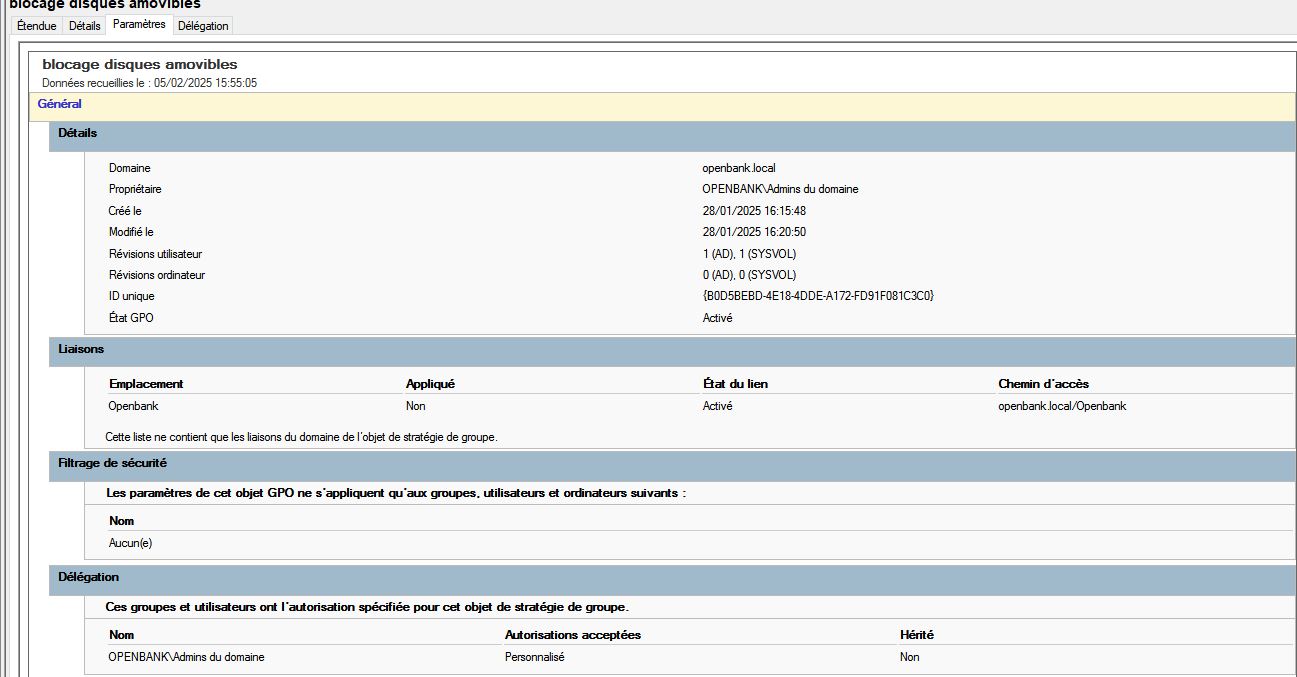Click the ID unique GUID value
This screenshot has height=677, width=1297.
point(818,296)
